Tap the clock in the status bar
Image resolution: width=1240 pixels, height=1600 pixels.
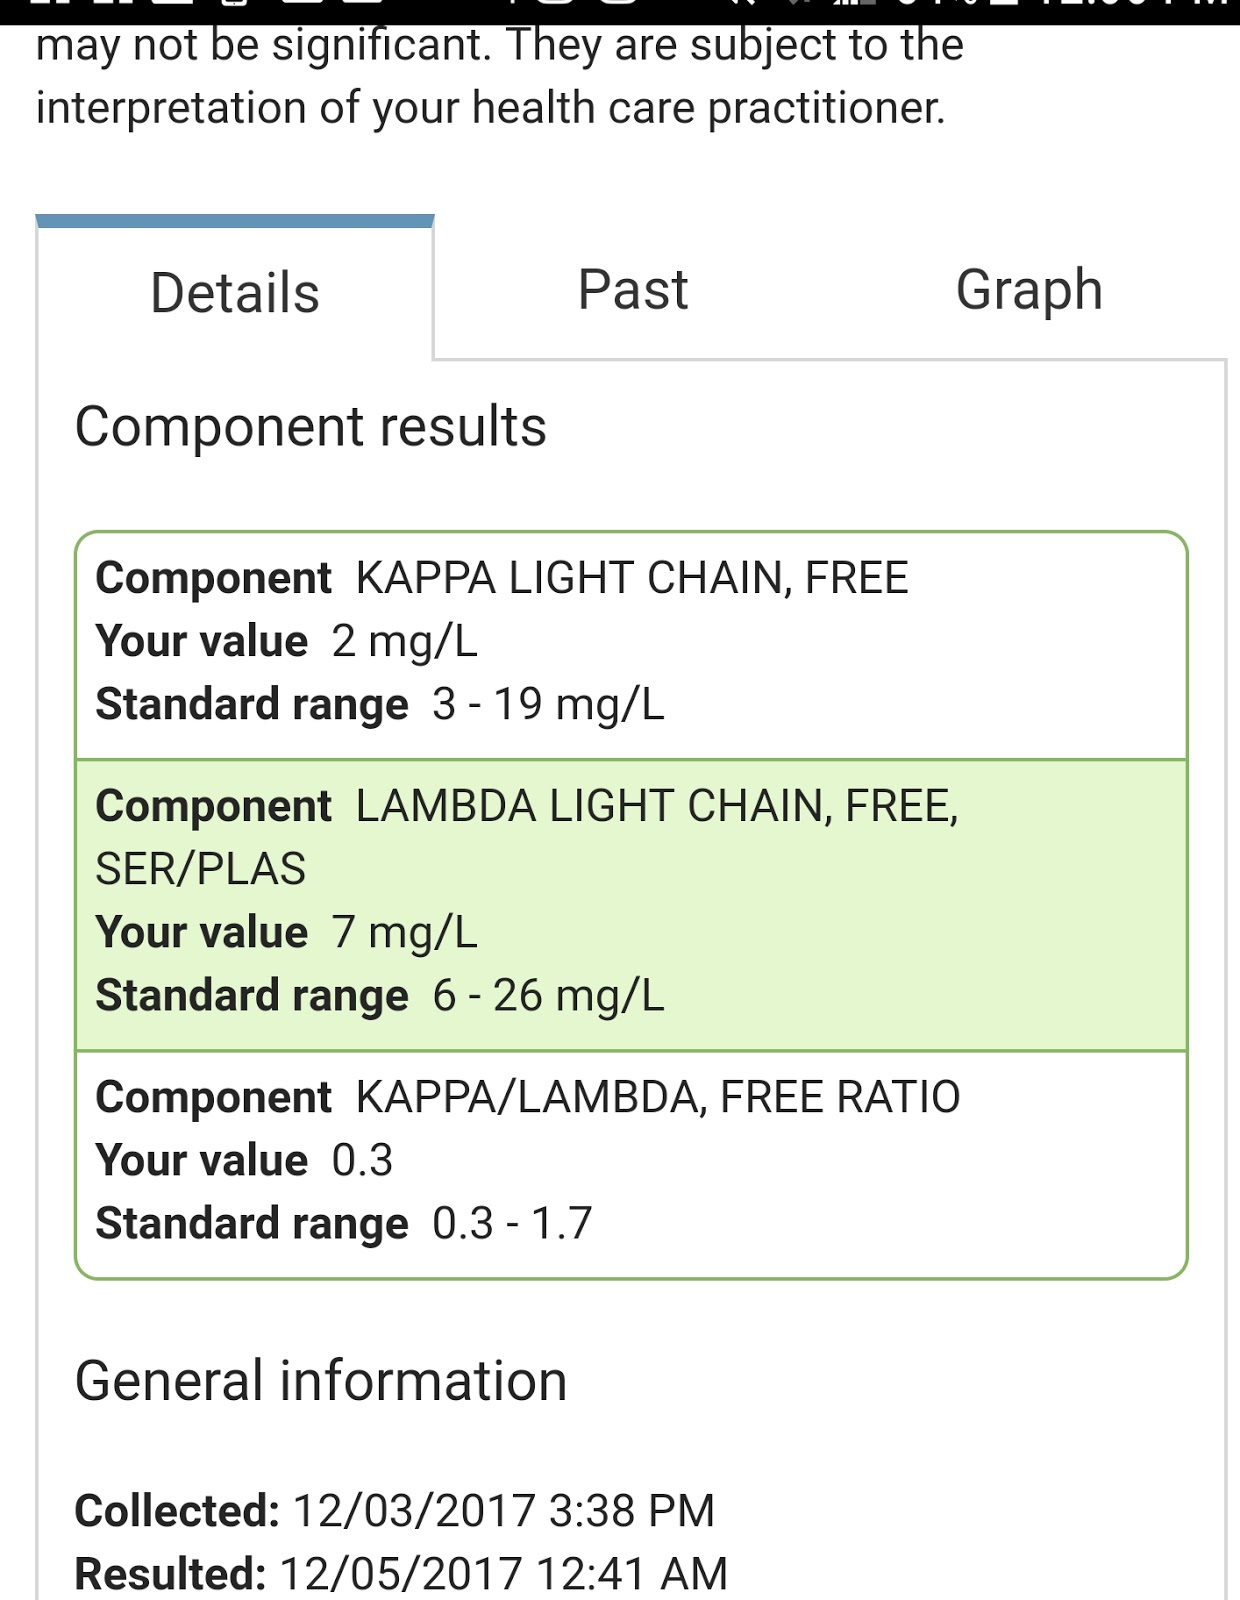coord(1130,8)
